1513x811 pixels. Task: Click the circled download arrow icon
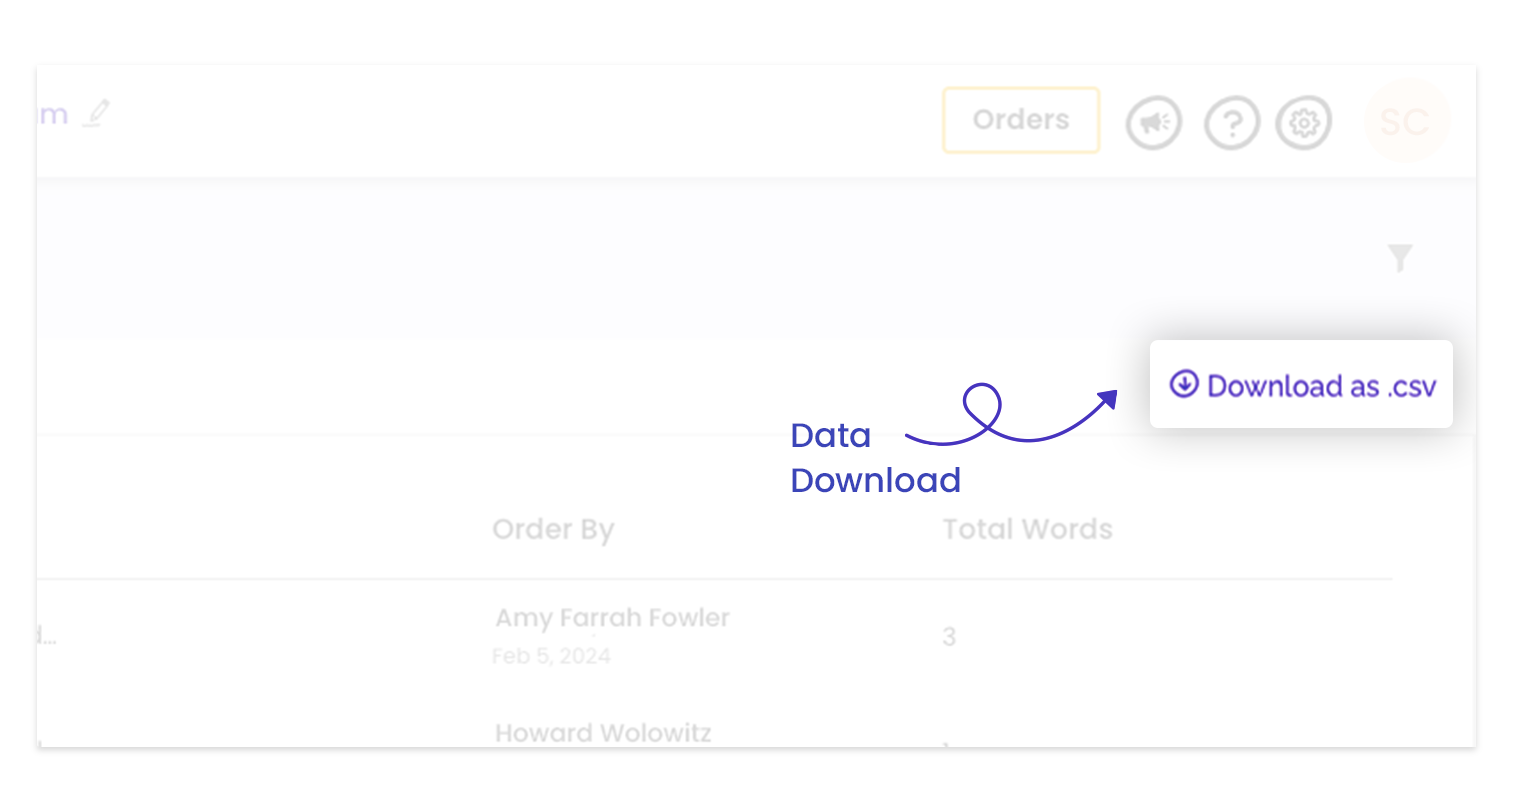pyautogui.click(x=1184, y=384)
